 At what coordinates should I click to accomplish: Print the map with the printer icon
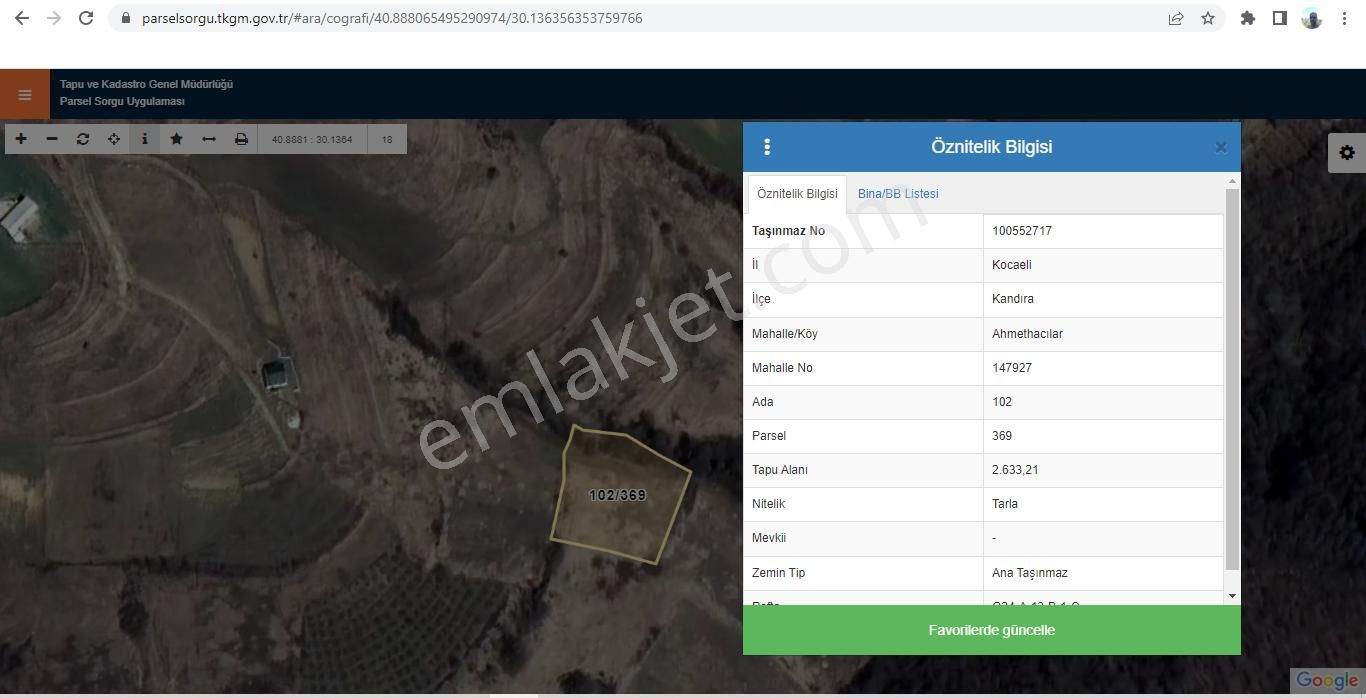241,139
